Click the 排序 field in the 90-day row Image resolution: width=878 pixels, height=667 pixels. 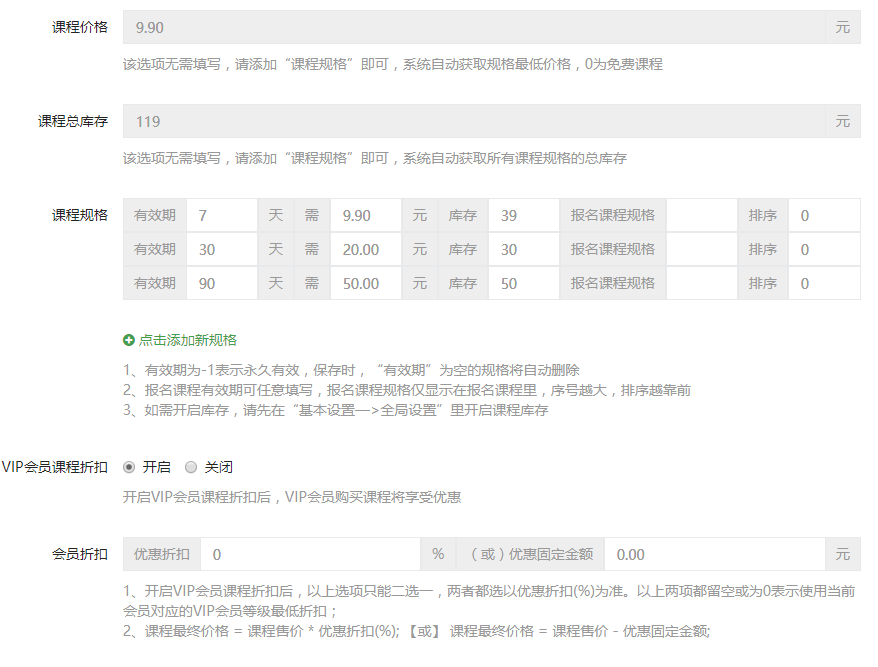824,283
